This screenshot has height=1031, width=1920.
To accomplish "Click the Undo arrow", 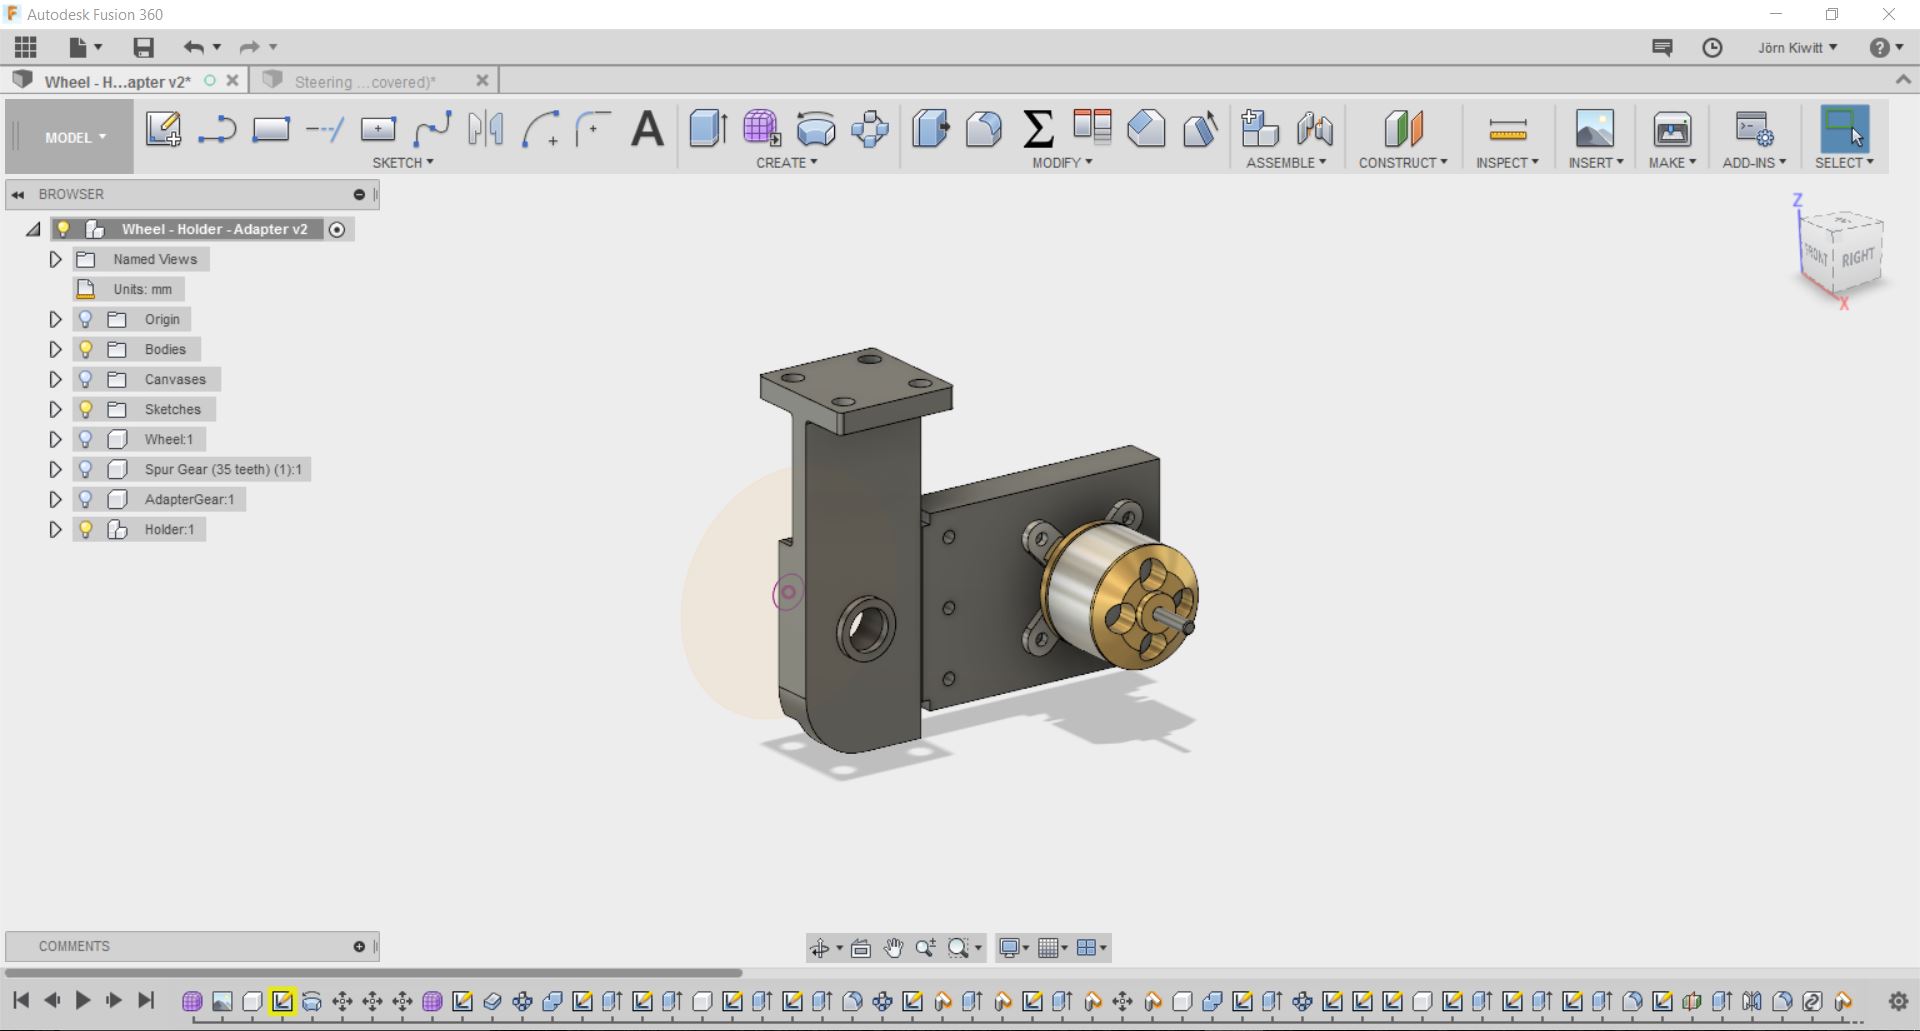I will pos(194,47).
